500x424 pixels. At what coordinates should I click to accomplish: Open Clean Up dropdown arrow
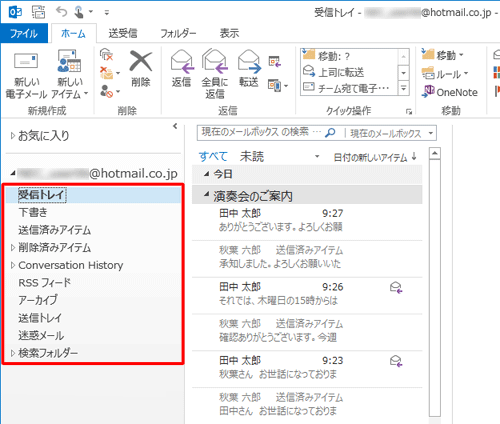(118, 73)
